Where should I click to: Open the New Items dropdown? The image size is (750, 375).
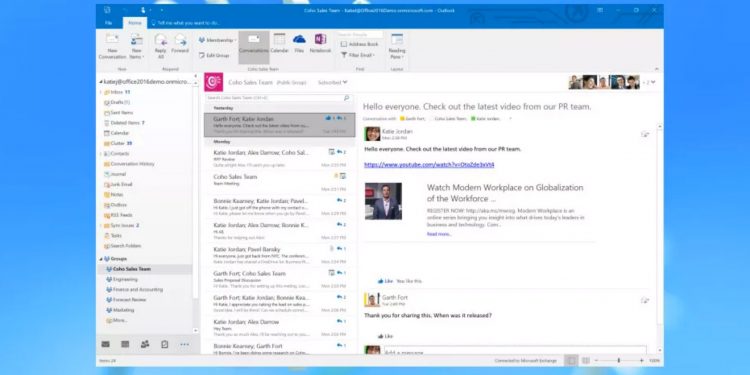tap(136, 46)
